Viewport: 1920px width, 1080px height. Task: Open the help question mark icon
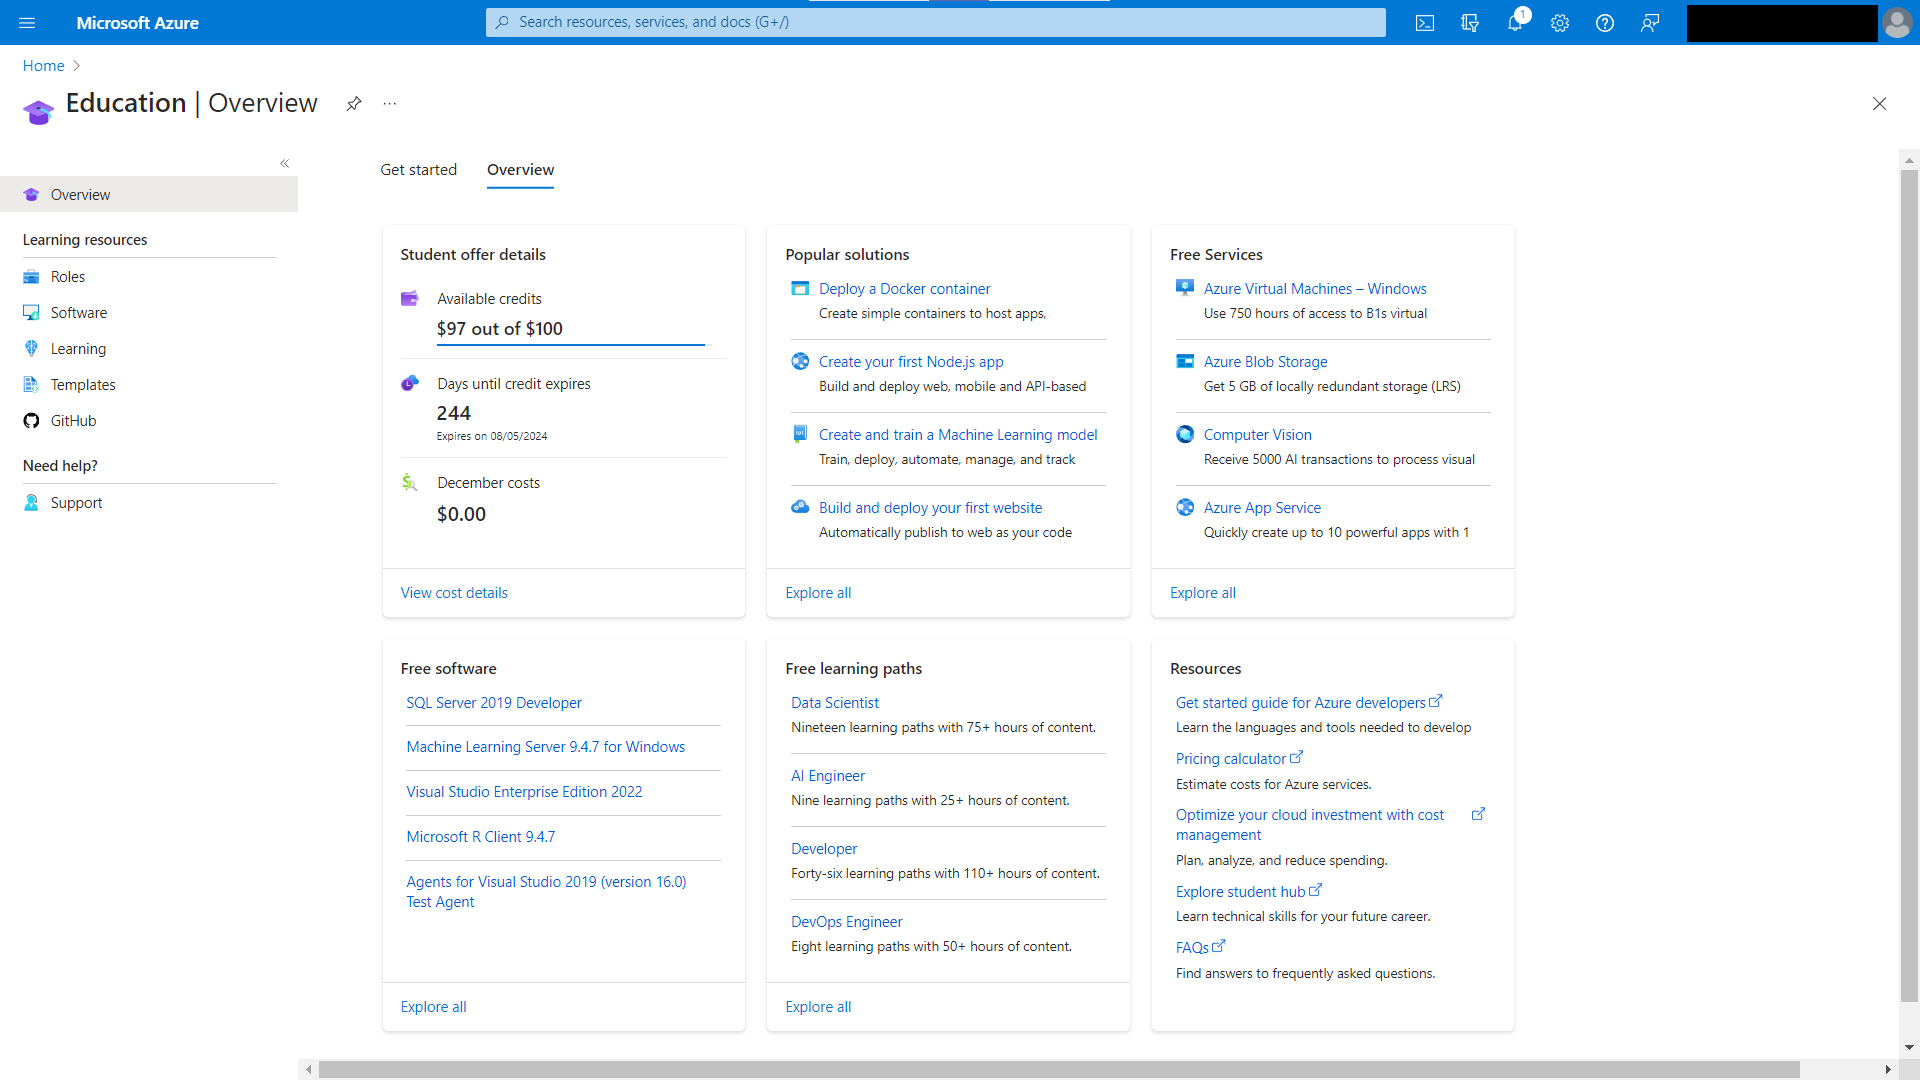pyautogui.click(x=1605, y=22)
